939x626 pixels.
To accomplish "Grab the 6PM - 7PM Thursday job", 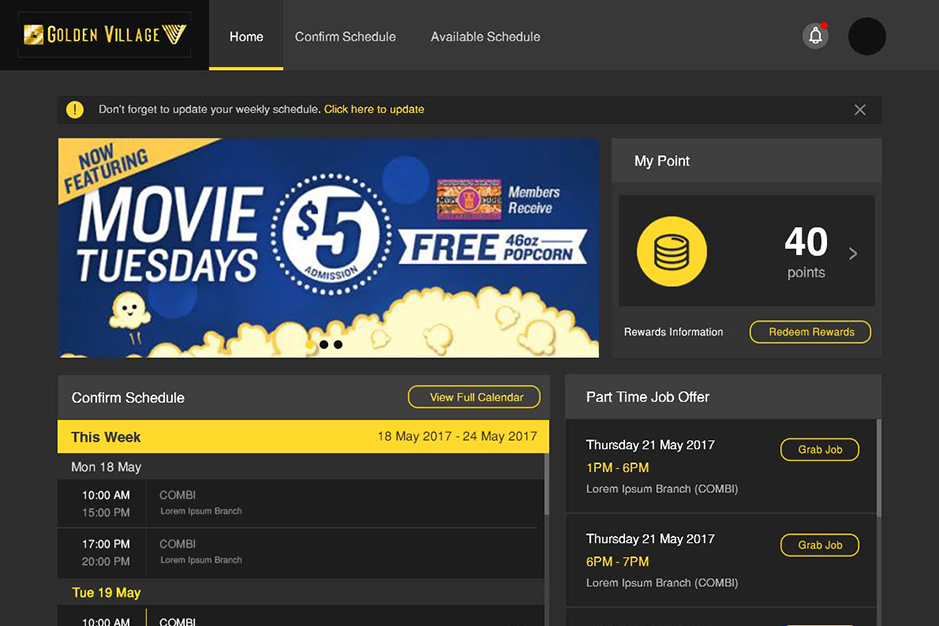I will [819, 545].
